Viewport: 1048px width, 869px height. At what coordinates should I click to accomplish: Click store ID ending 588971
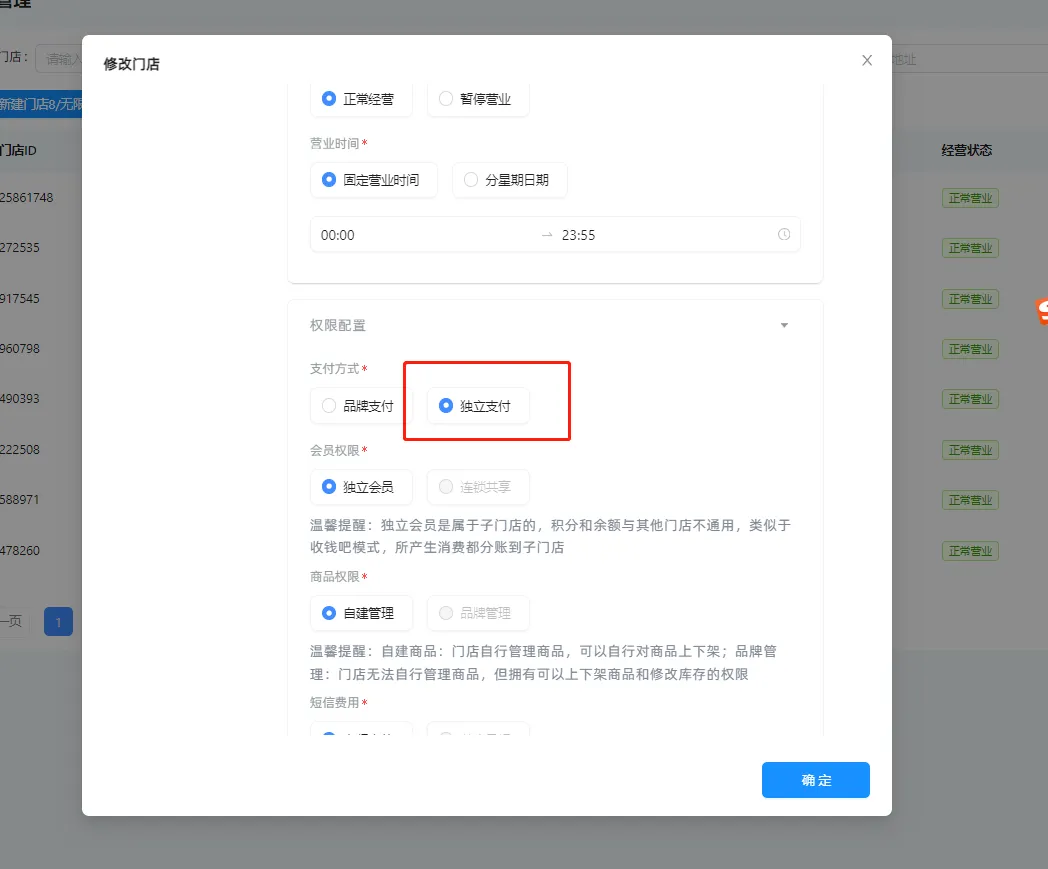tap(20, 500)
